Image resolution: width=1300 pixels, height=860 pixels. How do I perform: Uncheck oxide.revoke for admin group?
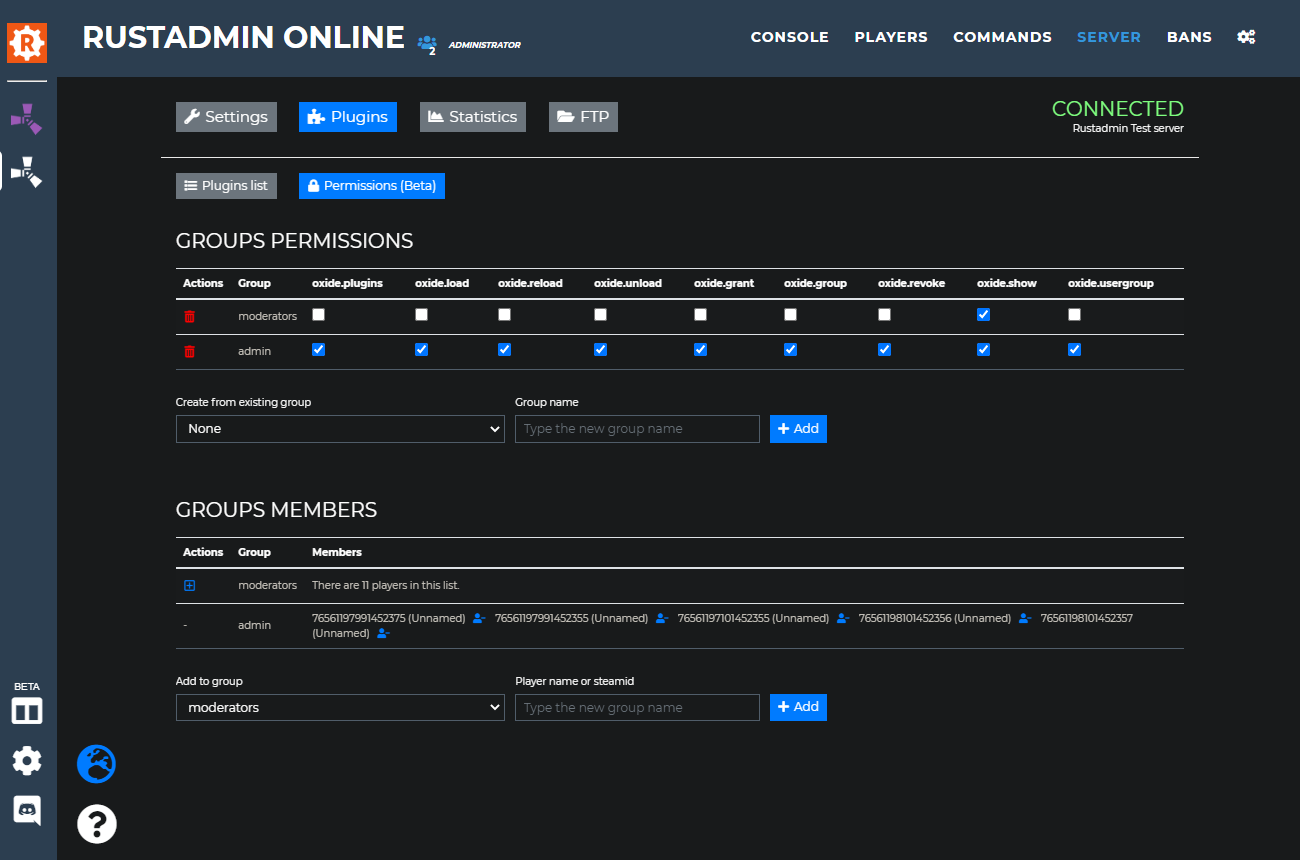click(x=884, y=349)
